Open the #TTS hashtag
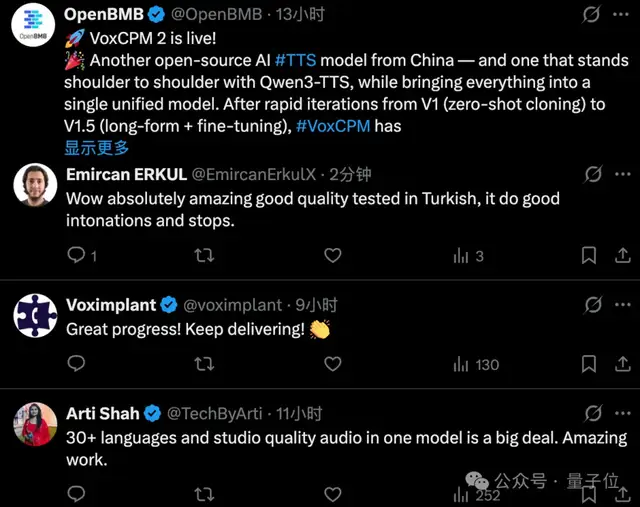This screenshot has height=507, width=640. tap(296, 60)
